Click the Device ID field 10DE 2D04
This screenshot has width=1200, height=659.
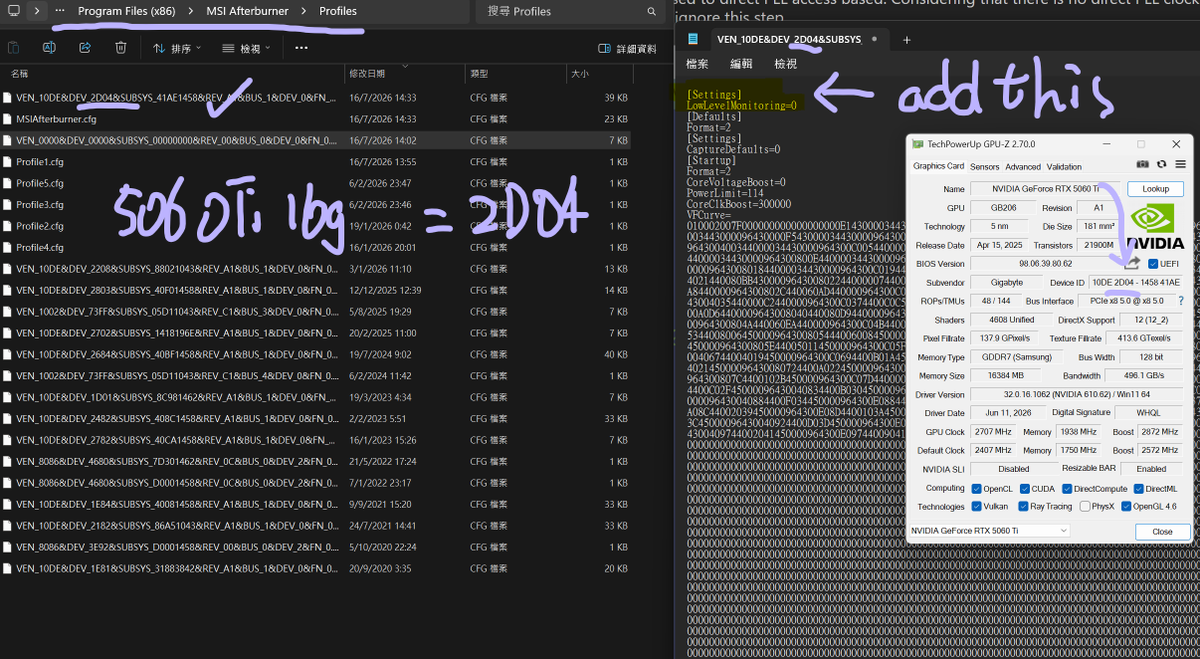coord(1136,282)
